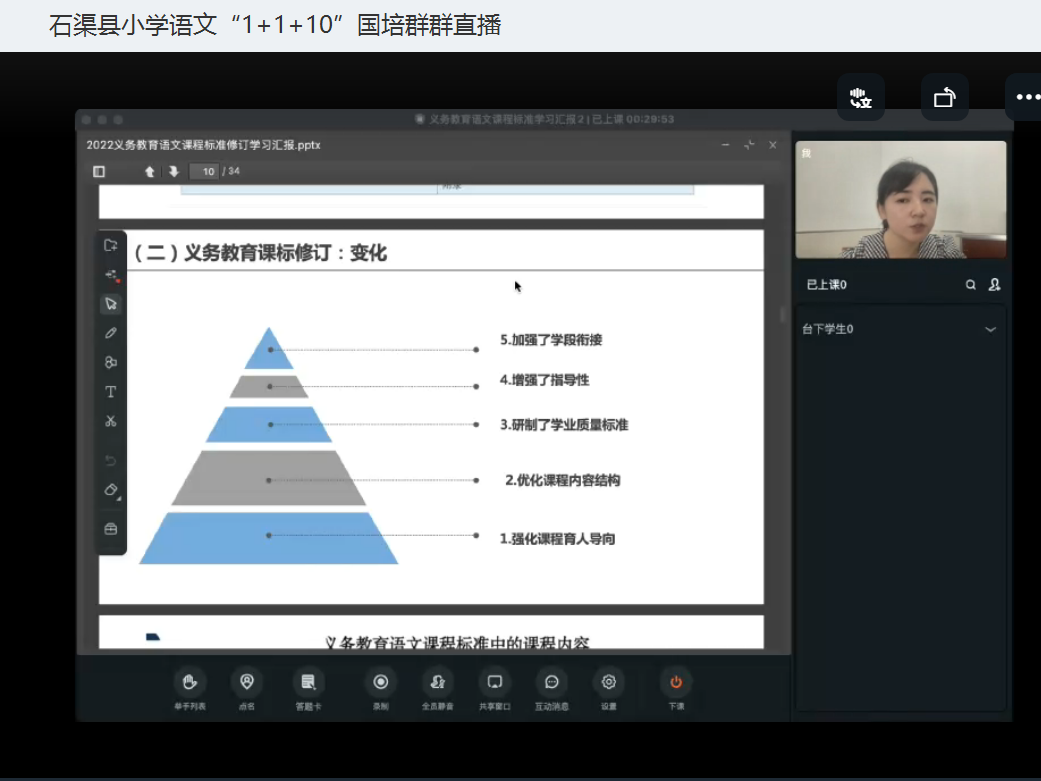Open 互动消息 interactive messages
The image size is (1041, 781).
click(551, 683)
